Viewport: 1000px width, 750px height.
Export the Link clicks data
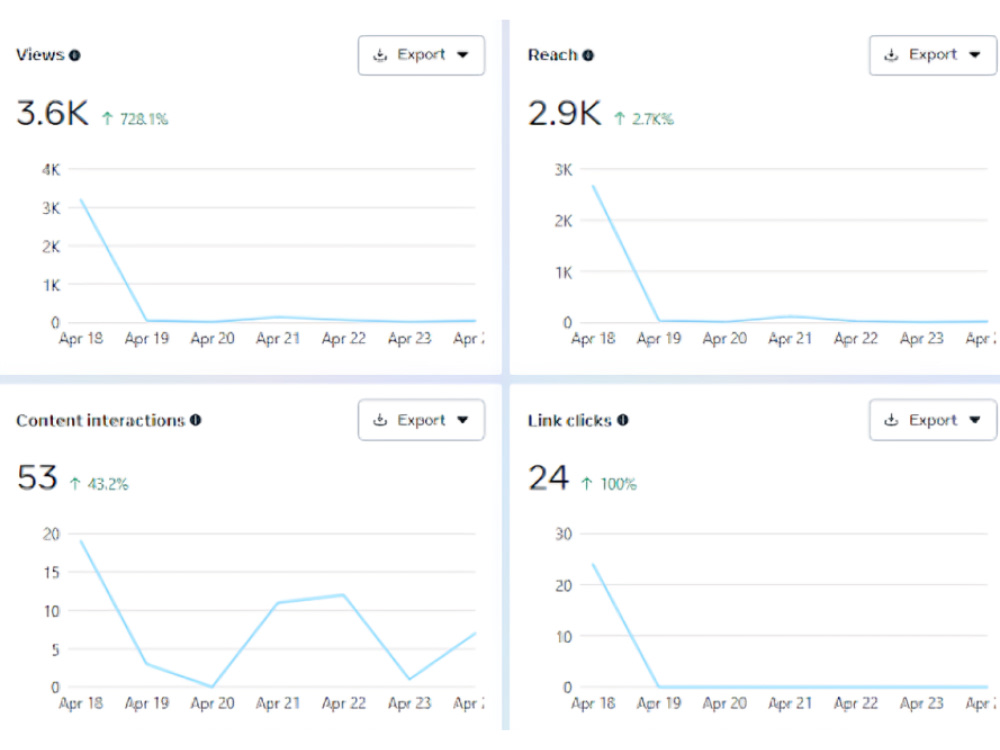click(x=932, y=420)
